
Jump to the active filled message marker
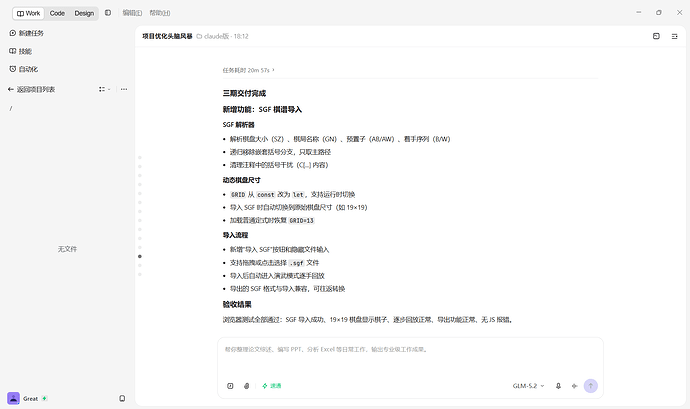(140, 256)
